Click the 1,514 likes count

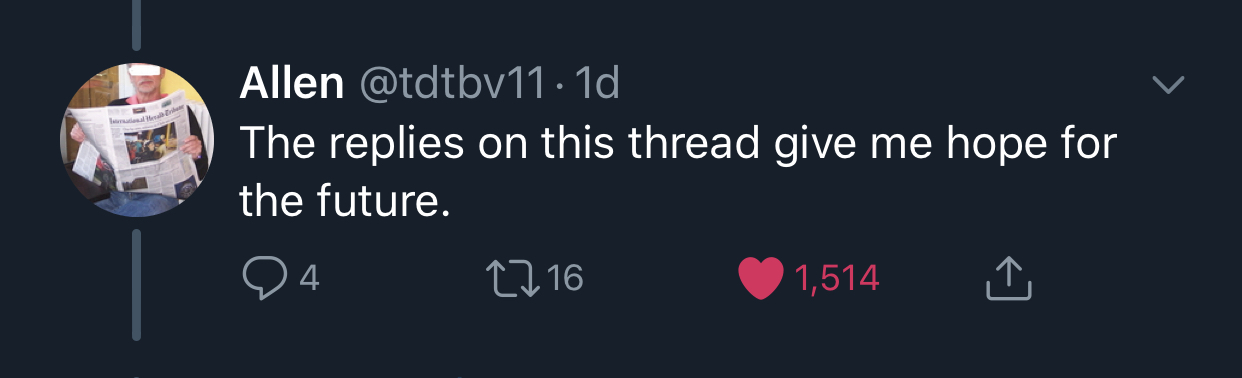pos(838,278)
